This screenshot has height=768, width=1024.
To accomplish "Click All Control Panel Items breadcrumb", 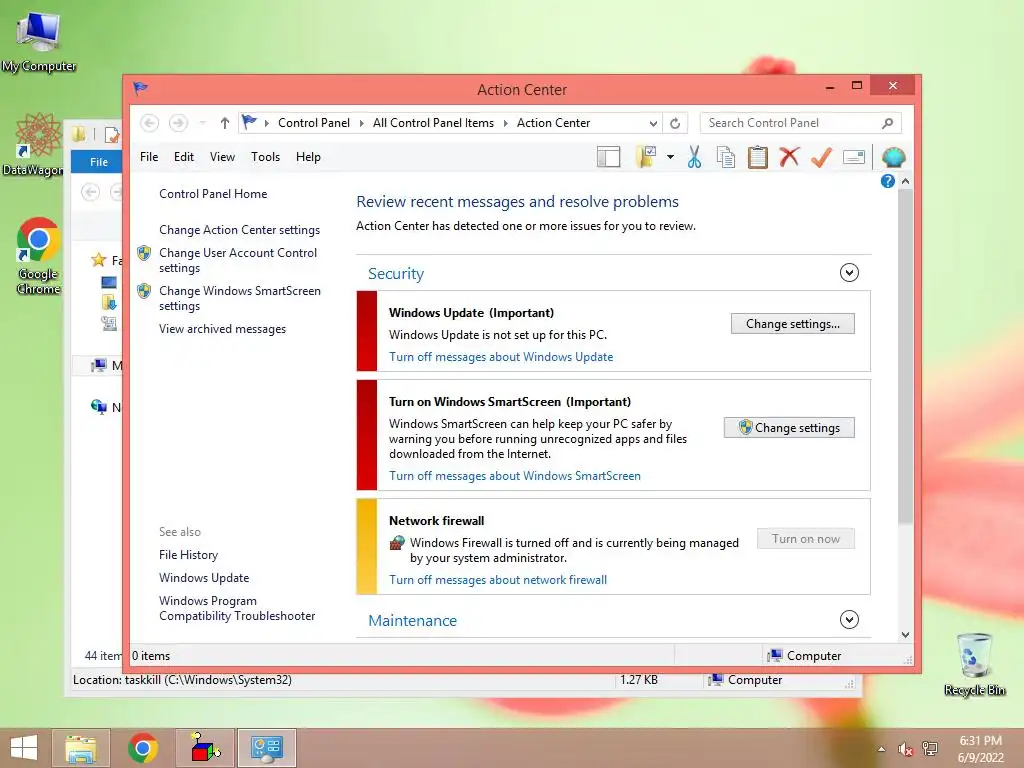I will tap(433, 123).
